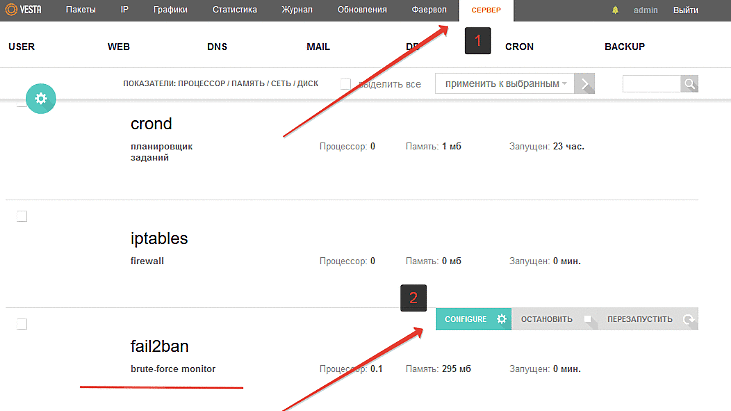The image size is (731, 411).
Task: Check the iptables service checkbox
Action: [x=22, y=216]
